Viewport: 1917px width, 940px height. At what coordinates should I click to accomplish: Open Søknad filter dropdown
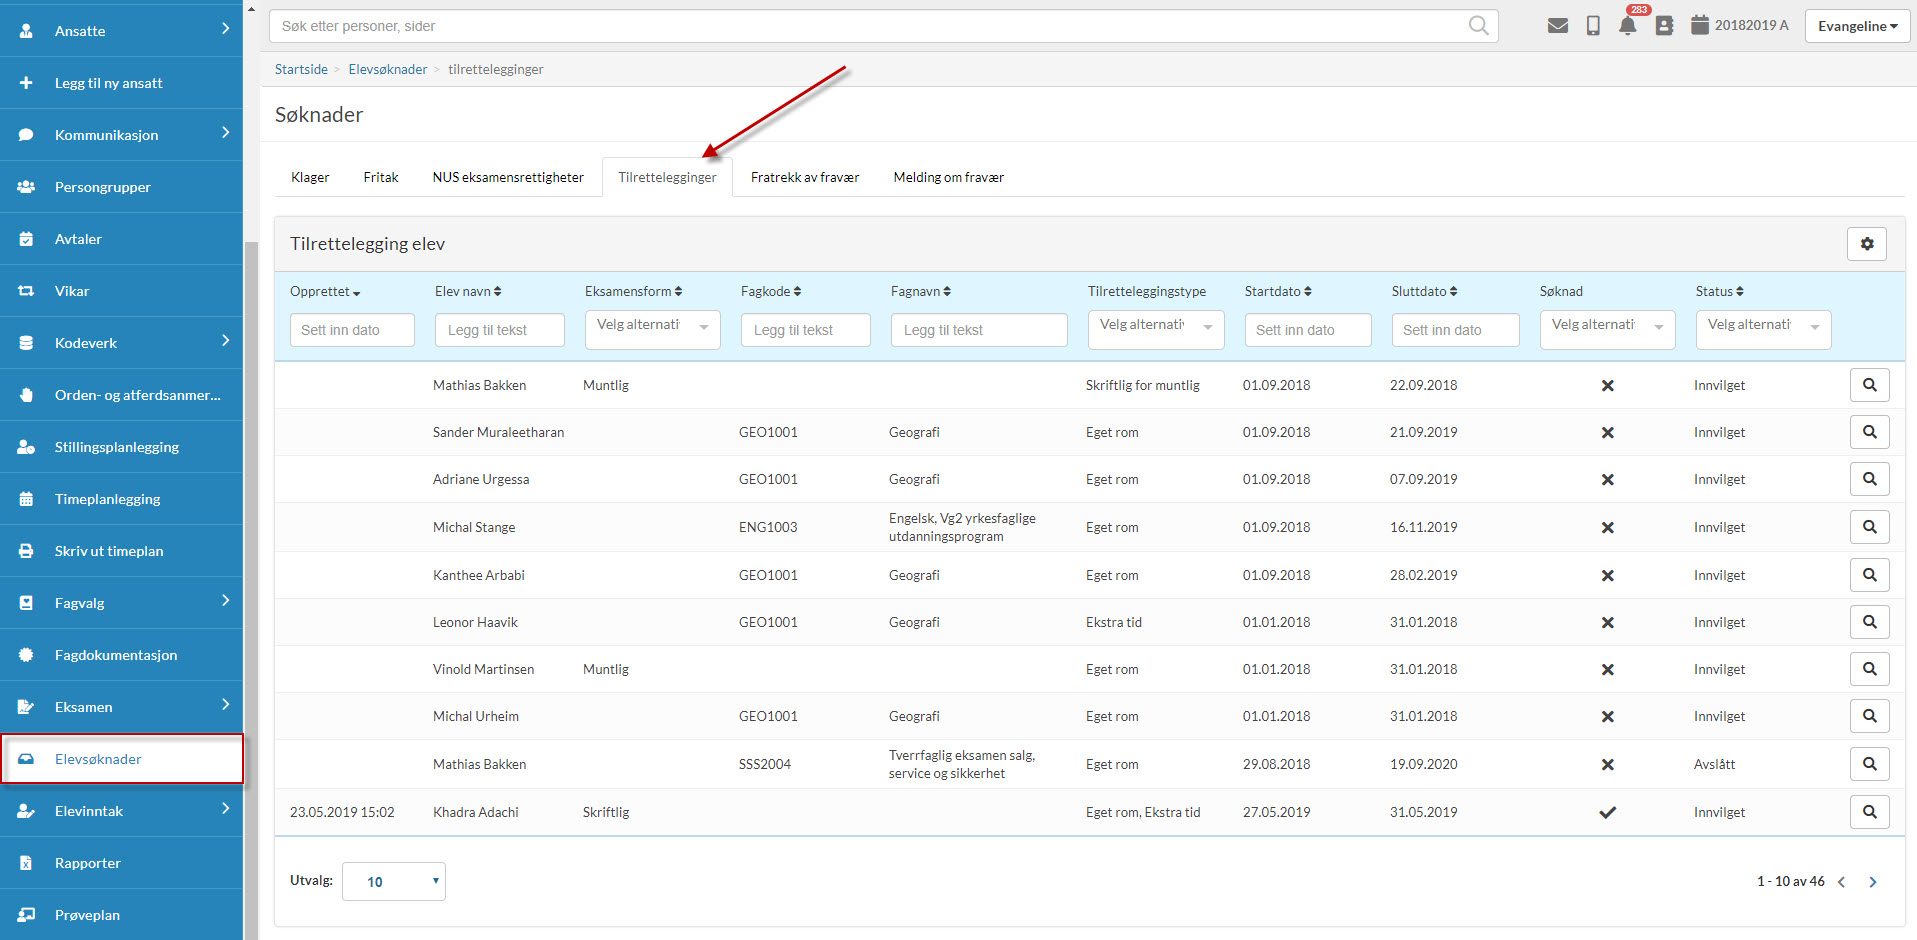coord(1607,329)
